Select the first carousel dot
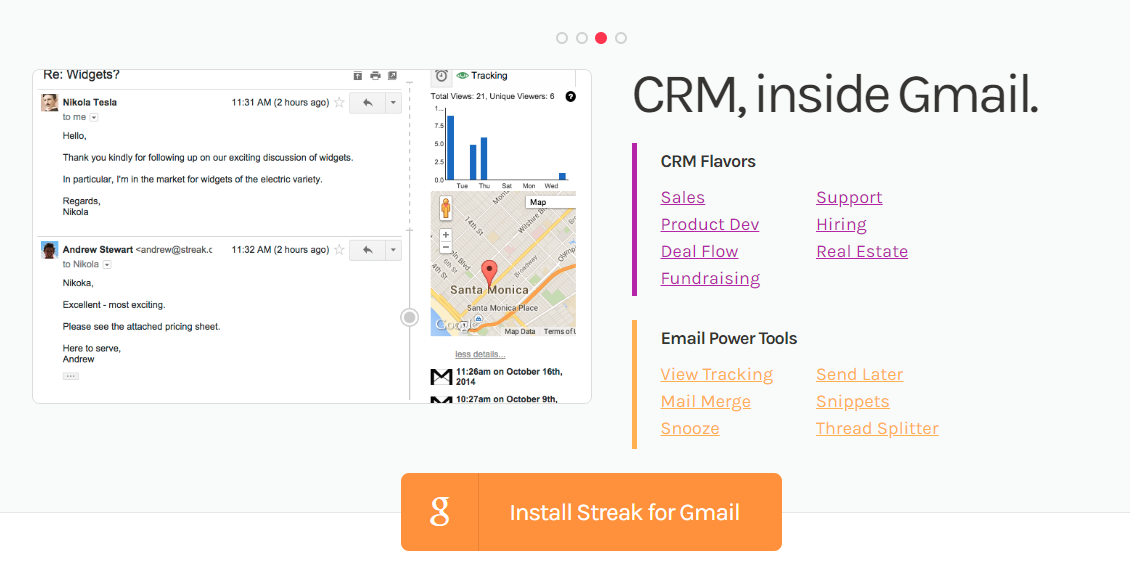1130x580 pixels. 562,38
